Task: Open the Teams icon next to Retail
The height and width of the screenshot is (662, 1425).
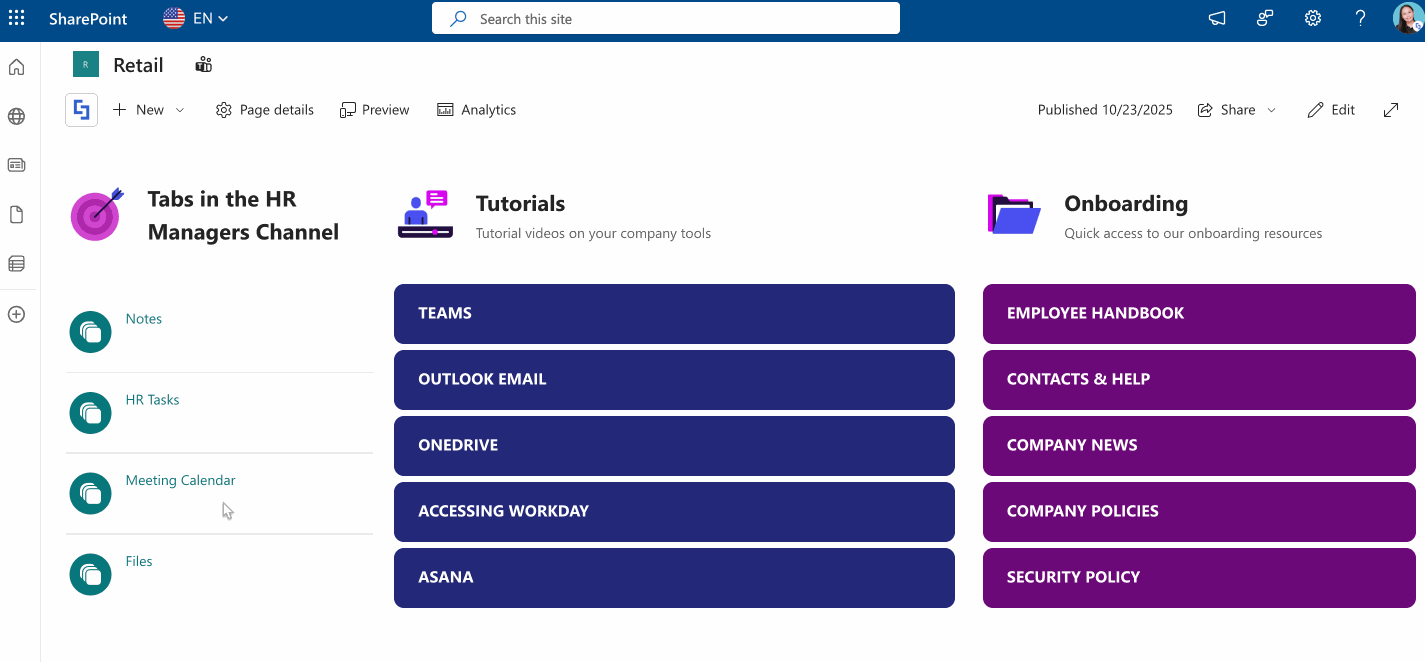Action: tap(203, 64)
